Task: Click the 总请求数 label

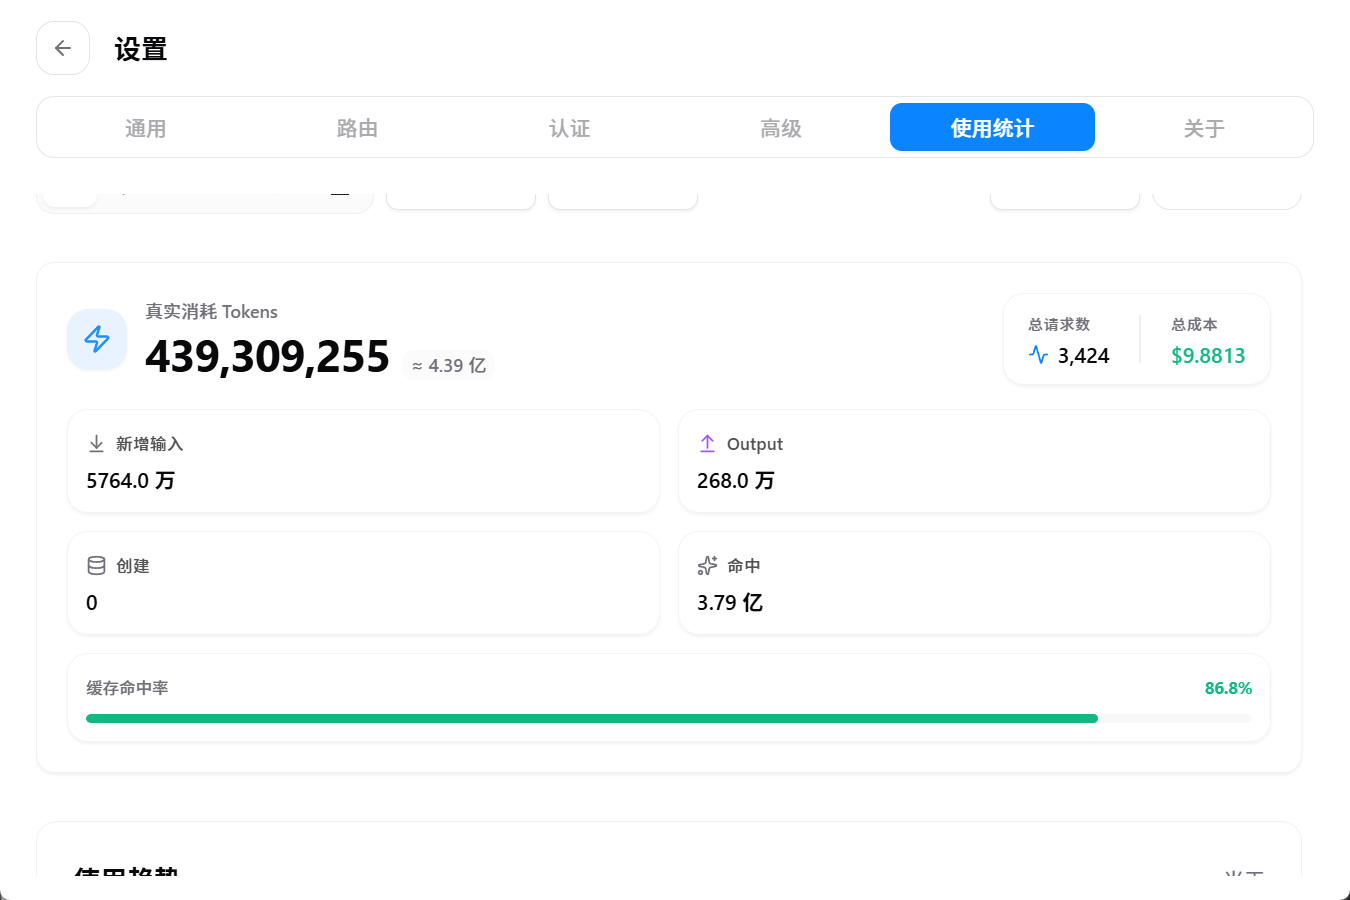Action: coord(1059,324)
